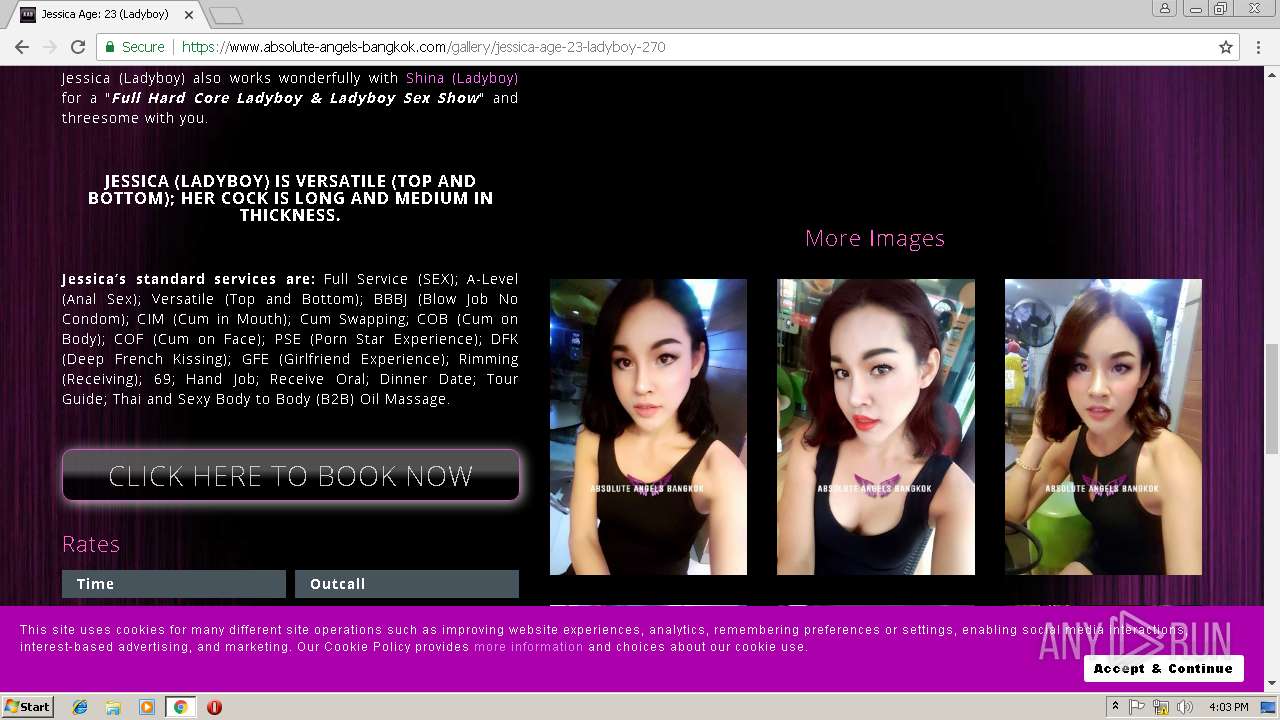Open the Chrome menu (three dots)
The width and height of the screenshot is (1280, 720).
1259,47
